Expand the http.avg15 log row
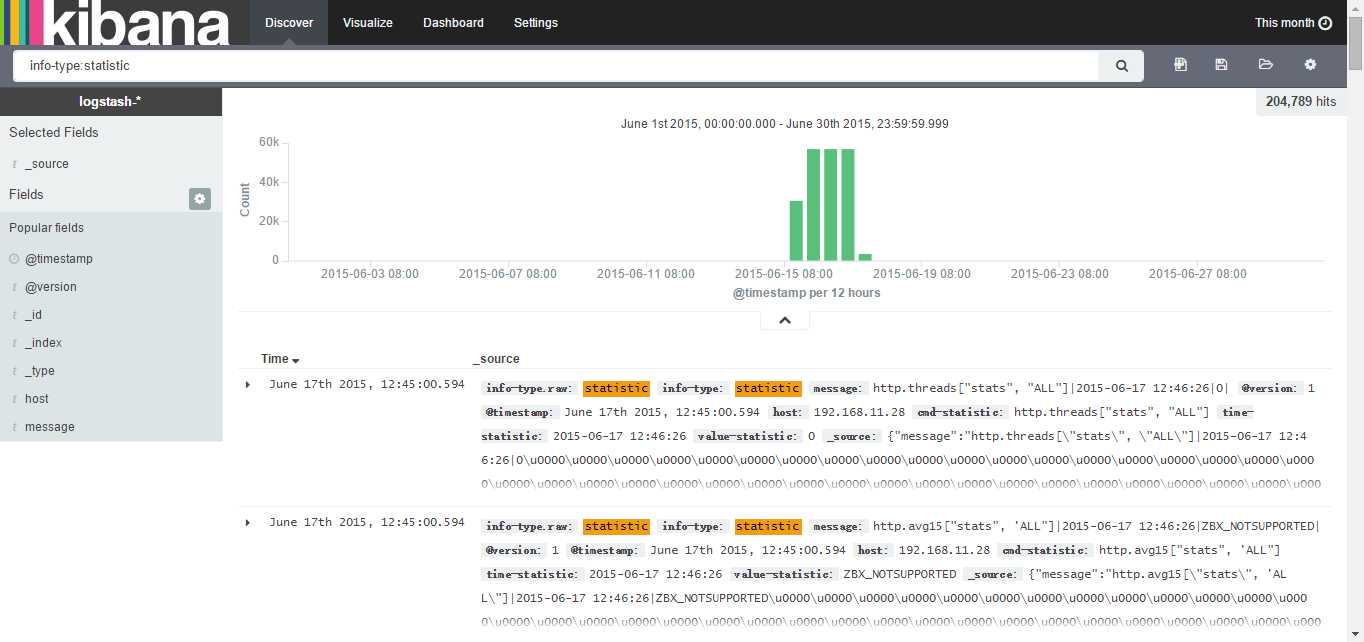 pyautogui.click(x=248, y=523)
